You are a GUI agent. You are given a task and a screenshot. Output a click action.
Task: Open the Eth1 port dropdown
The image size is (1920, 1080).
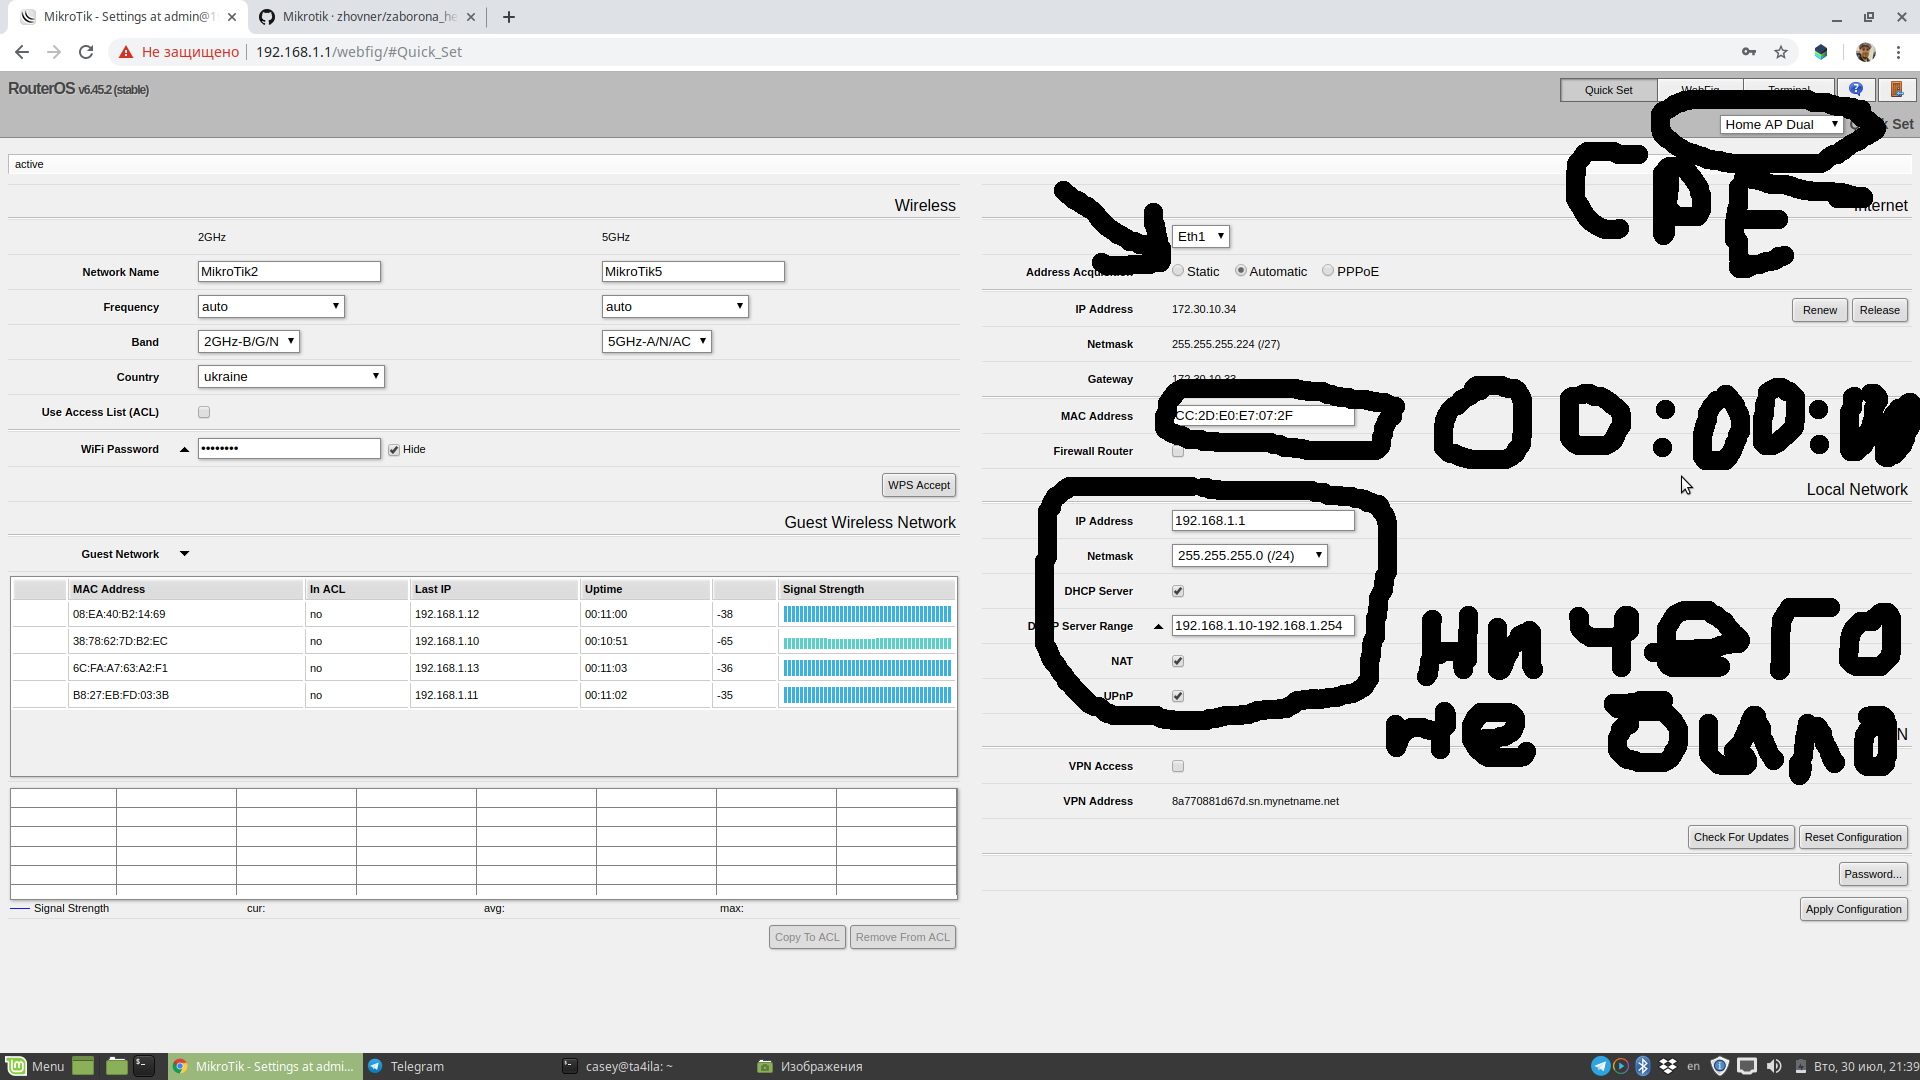pyautogui.click(x=1201, y=237)
